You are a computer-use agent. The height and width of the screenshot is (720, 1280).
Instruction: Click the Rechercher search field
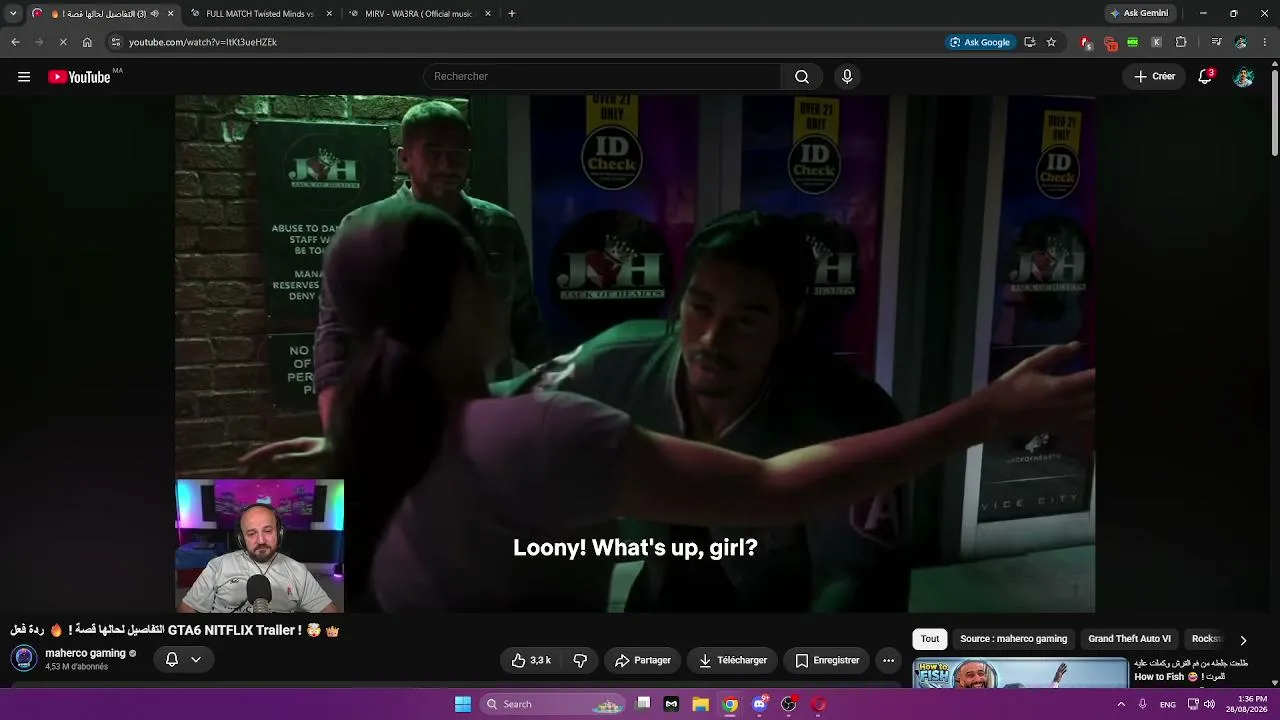click(x=602, y=77)
